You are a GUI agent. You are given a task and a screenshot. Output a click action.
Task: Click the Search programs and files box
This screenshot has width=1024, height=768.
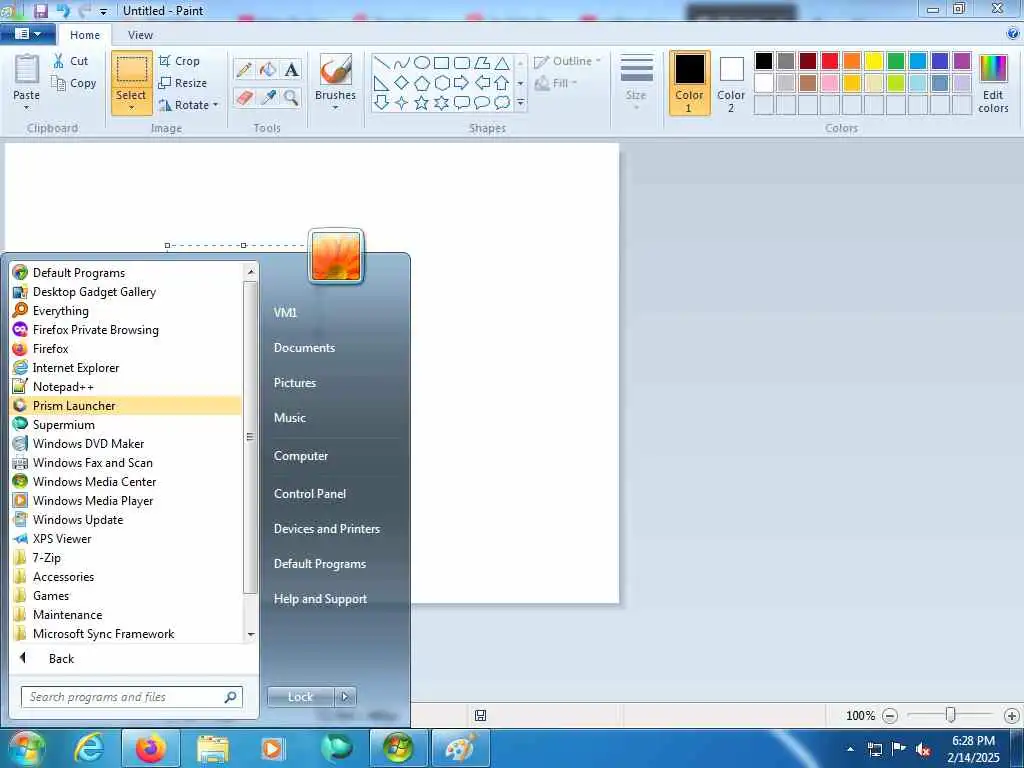tap(132, 697)
